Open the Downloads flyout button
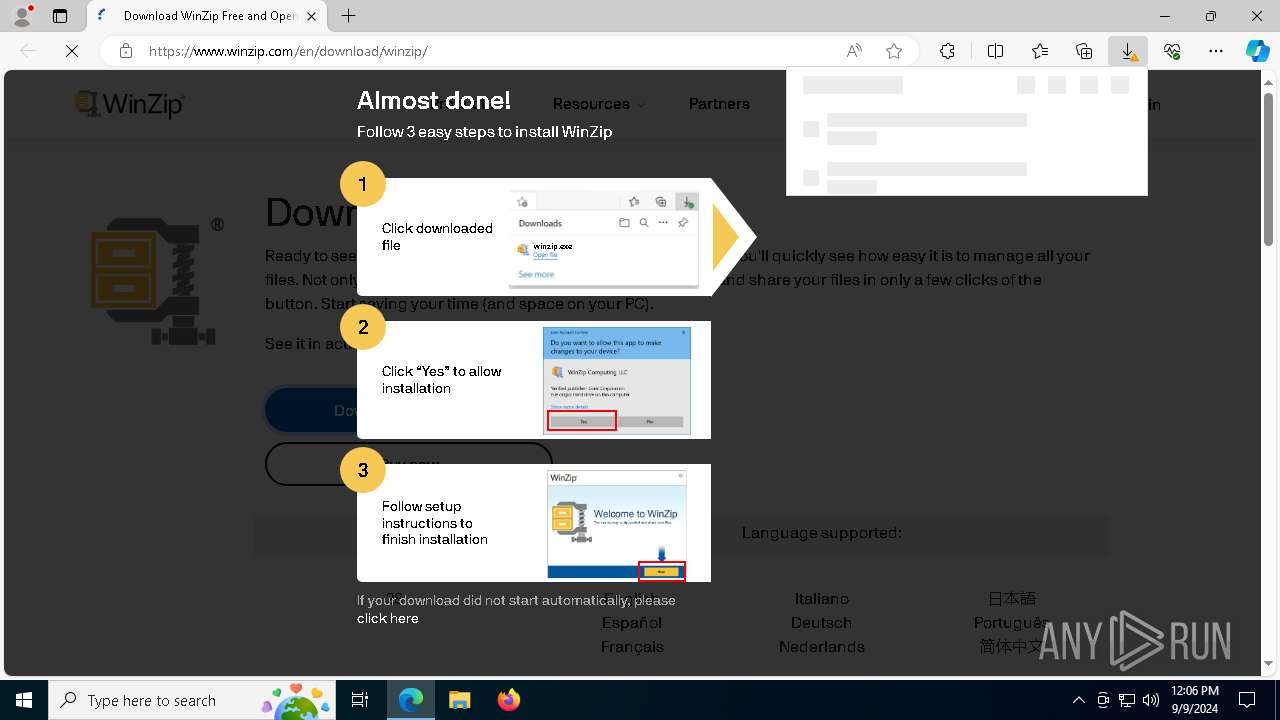Viewport: 1280px width, 720px height. point(1128,51)
